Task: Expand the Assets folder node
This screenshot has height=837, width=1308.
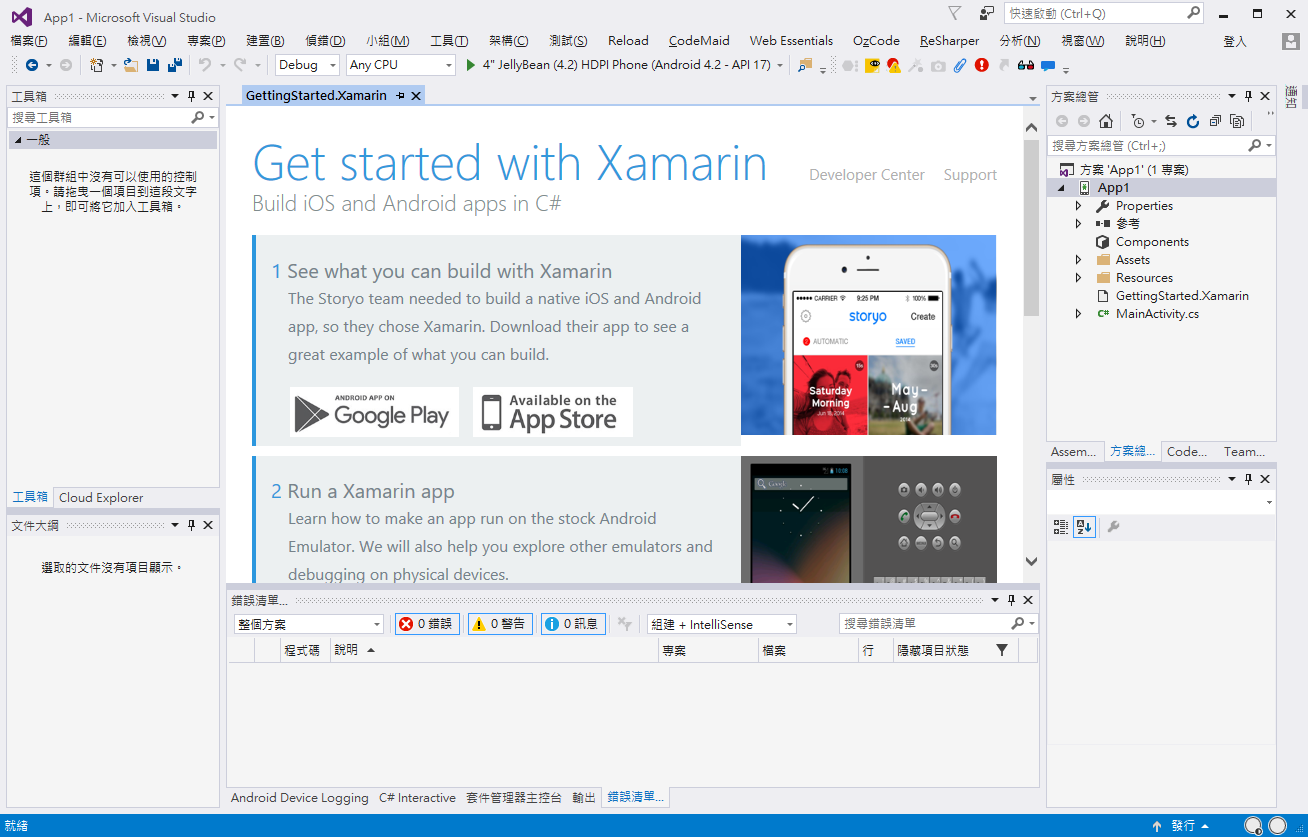Action: point(1078,260)
